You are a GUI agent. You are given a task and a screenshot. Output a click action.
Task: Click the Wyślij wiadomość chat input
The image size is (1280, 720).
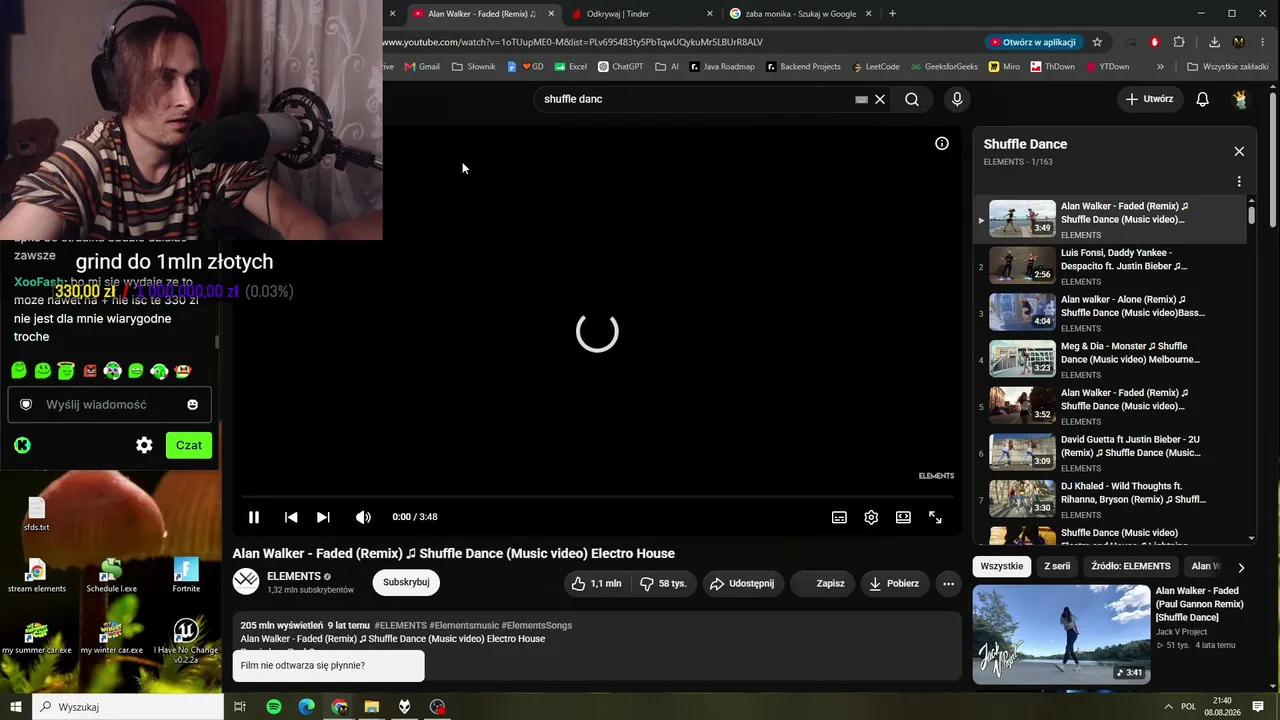[x=108, y=405]
